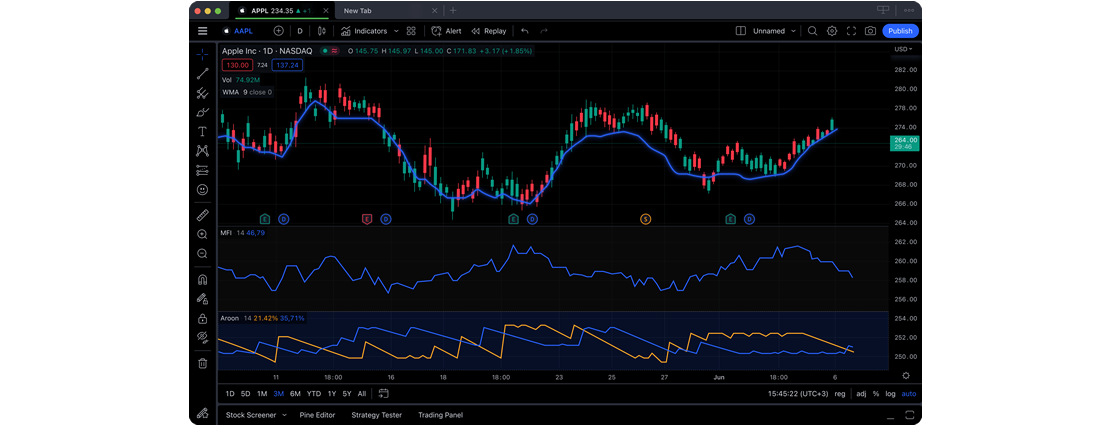Click the orange S split marker
The height and width of the screenshot is (426, 1110).
(x=646, y=219)
